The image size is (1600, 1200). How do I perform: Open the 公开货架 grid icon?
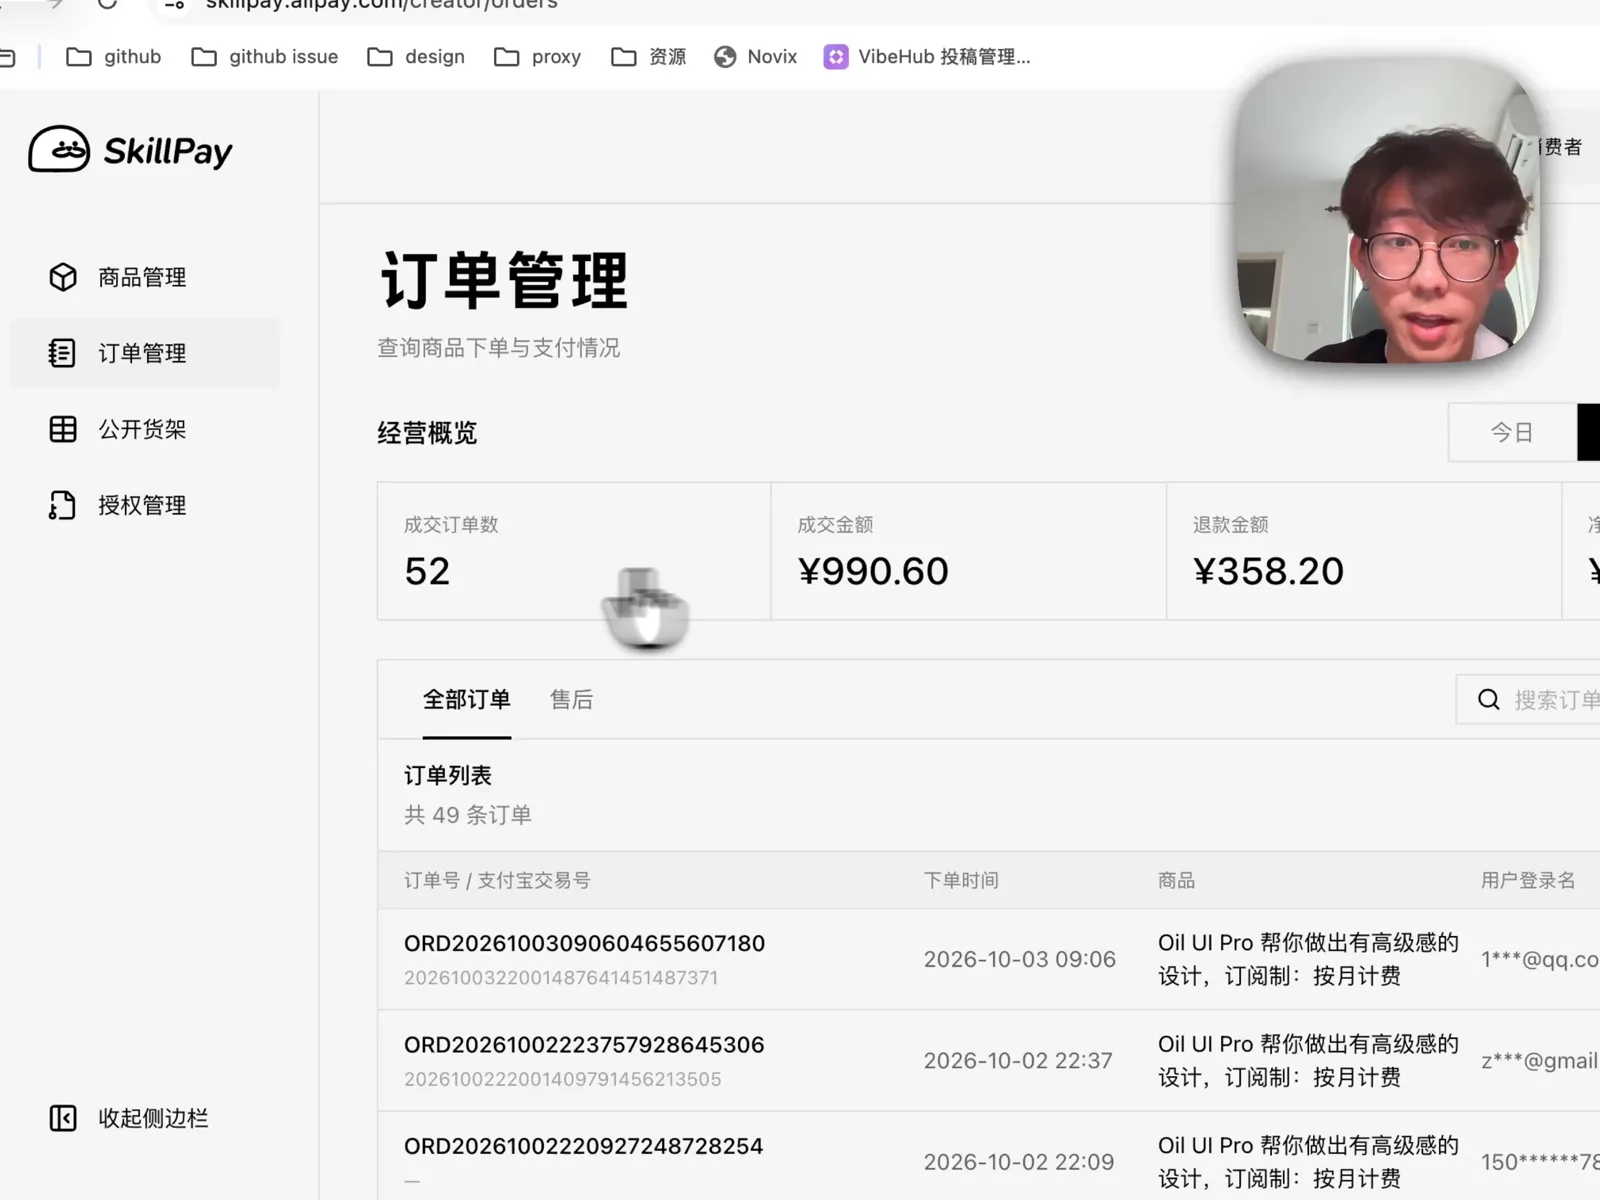coord(63,429)
